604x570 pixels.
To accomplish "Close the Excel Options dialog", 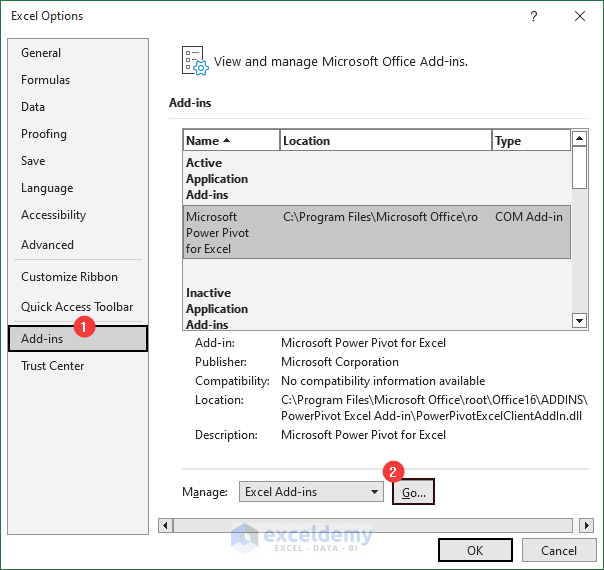I will 580,16.
